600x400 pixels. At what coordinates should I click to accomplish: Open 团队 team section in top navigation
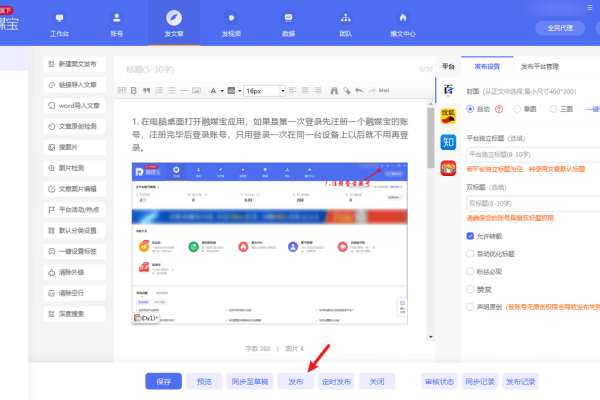[345, 25]
